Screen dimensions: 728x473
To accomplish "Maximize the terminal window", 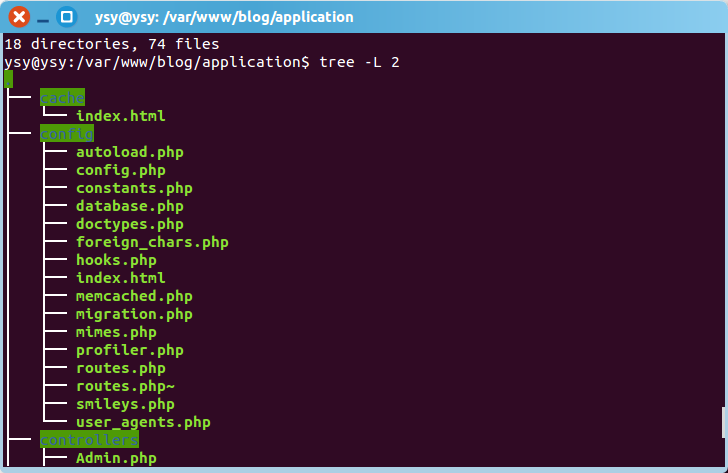I will click(67, 17).
